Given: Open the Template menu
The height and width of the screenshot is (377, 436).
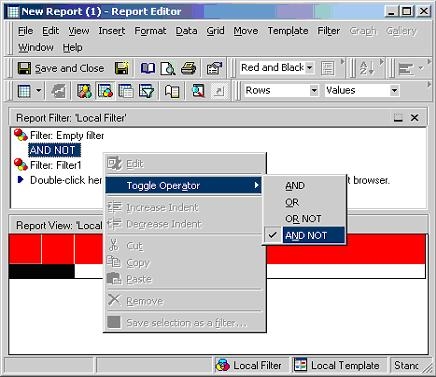Looking at the screenshot, I should pos(288,31).
